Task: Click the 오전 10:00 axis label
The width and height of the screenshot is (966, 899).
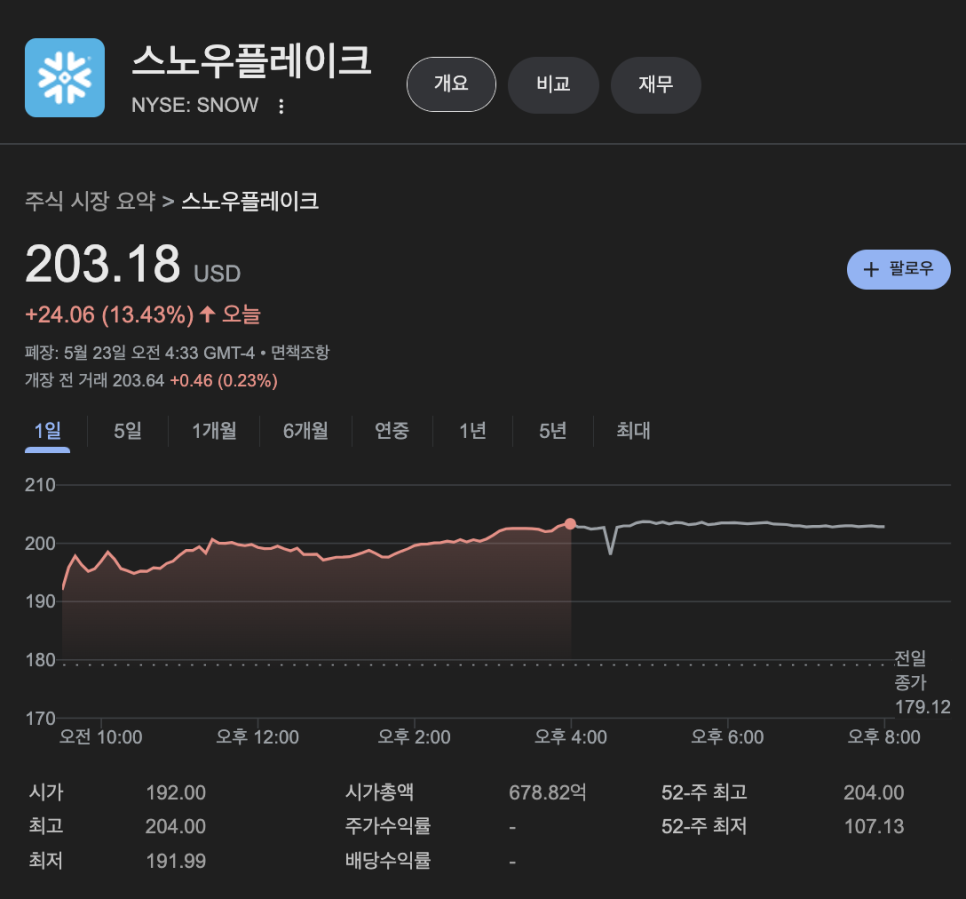Action: pos(101,737)
